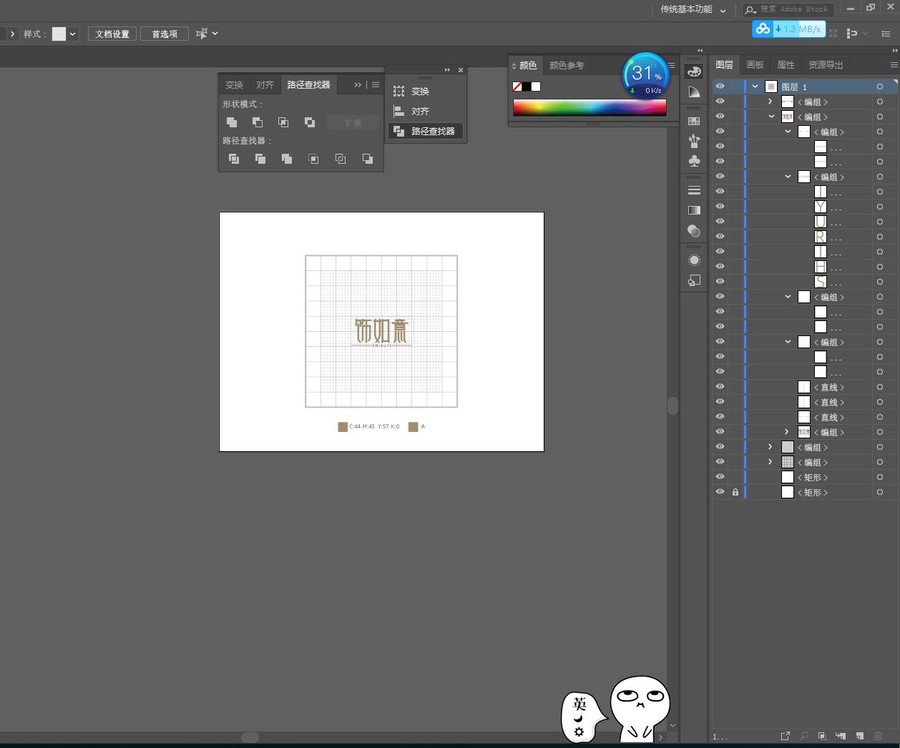Switch to the 资源导出 tab
Screen dimensions: 900x748
click(x=826, y=65)
